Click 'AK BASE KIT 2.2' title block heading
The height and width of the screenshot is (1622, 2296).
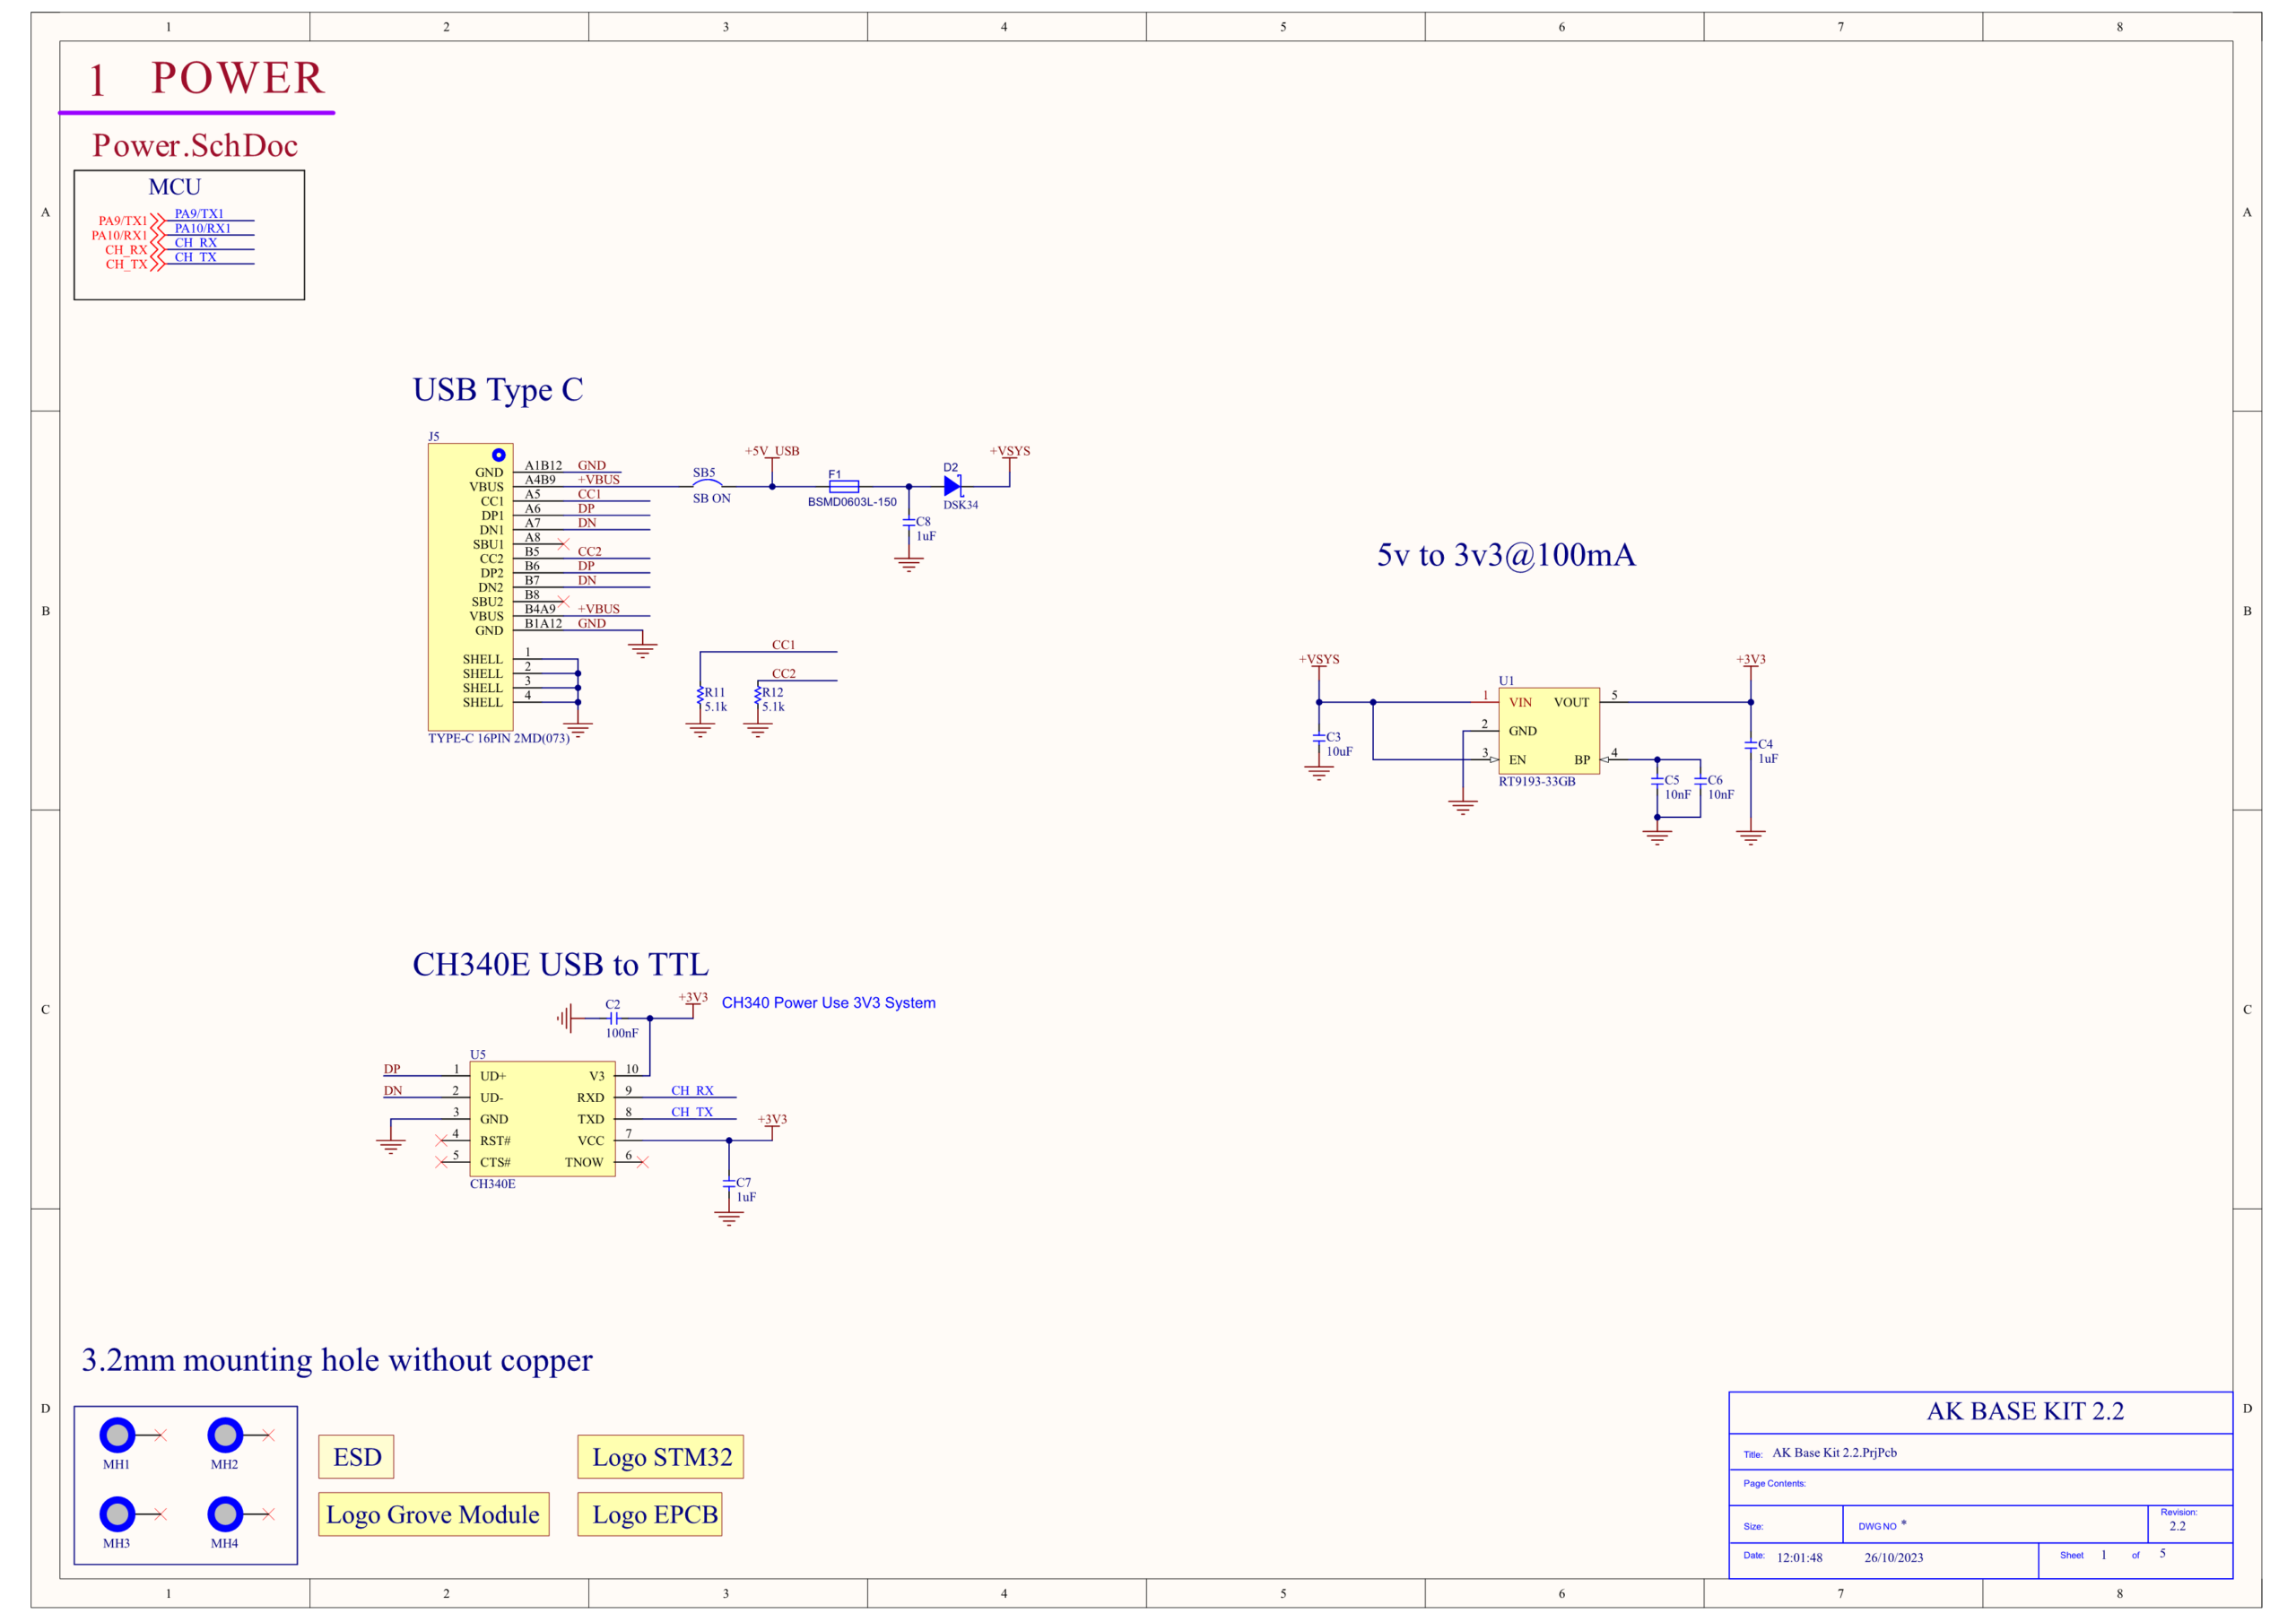[x=2025, y=1411]
